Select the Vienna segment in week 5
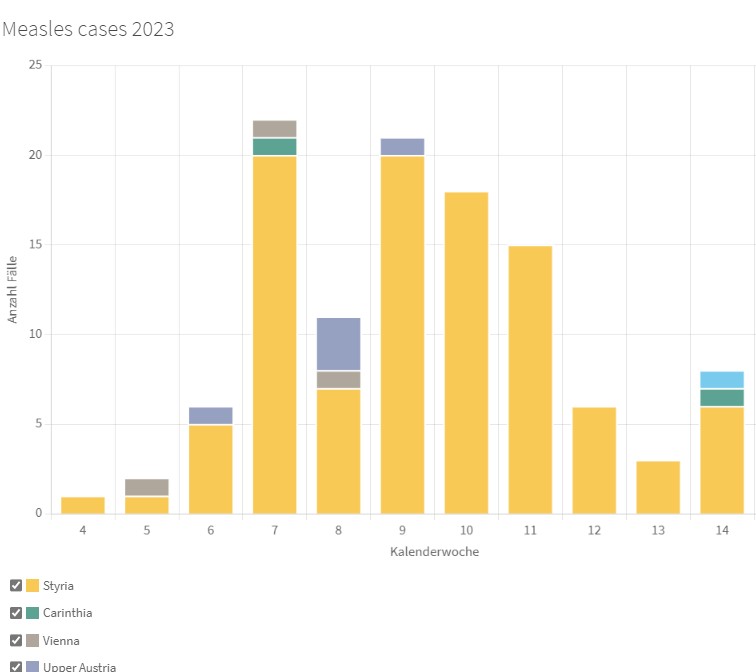This screenshot has width=756, height=672. [147, 487]
